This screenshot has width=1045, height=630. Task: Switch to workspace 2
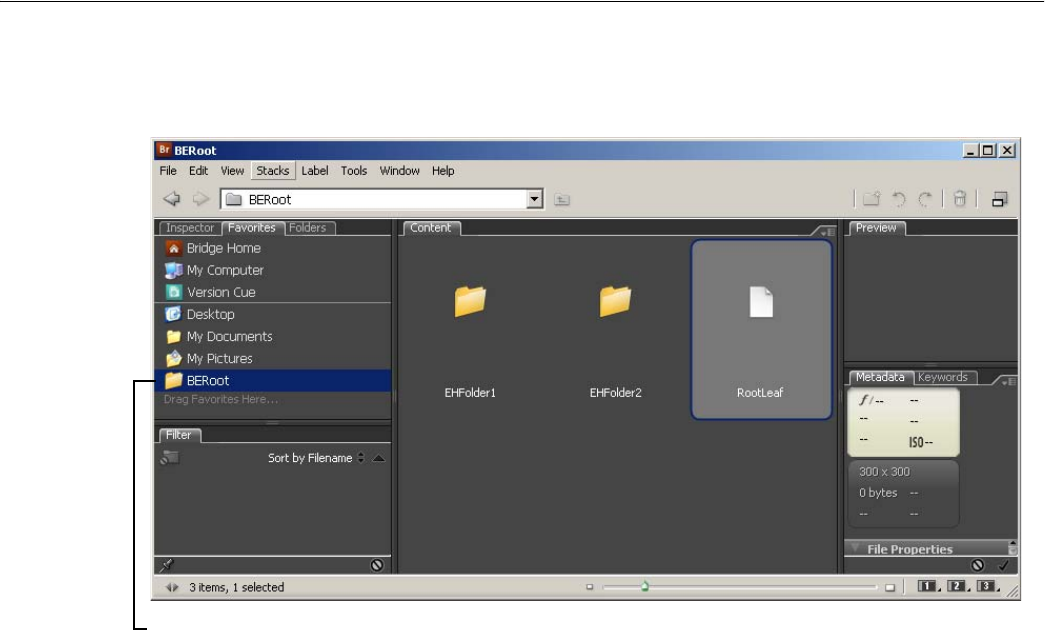(958, 587)
